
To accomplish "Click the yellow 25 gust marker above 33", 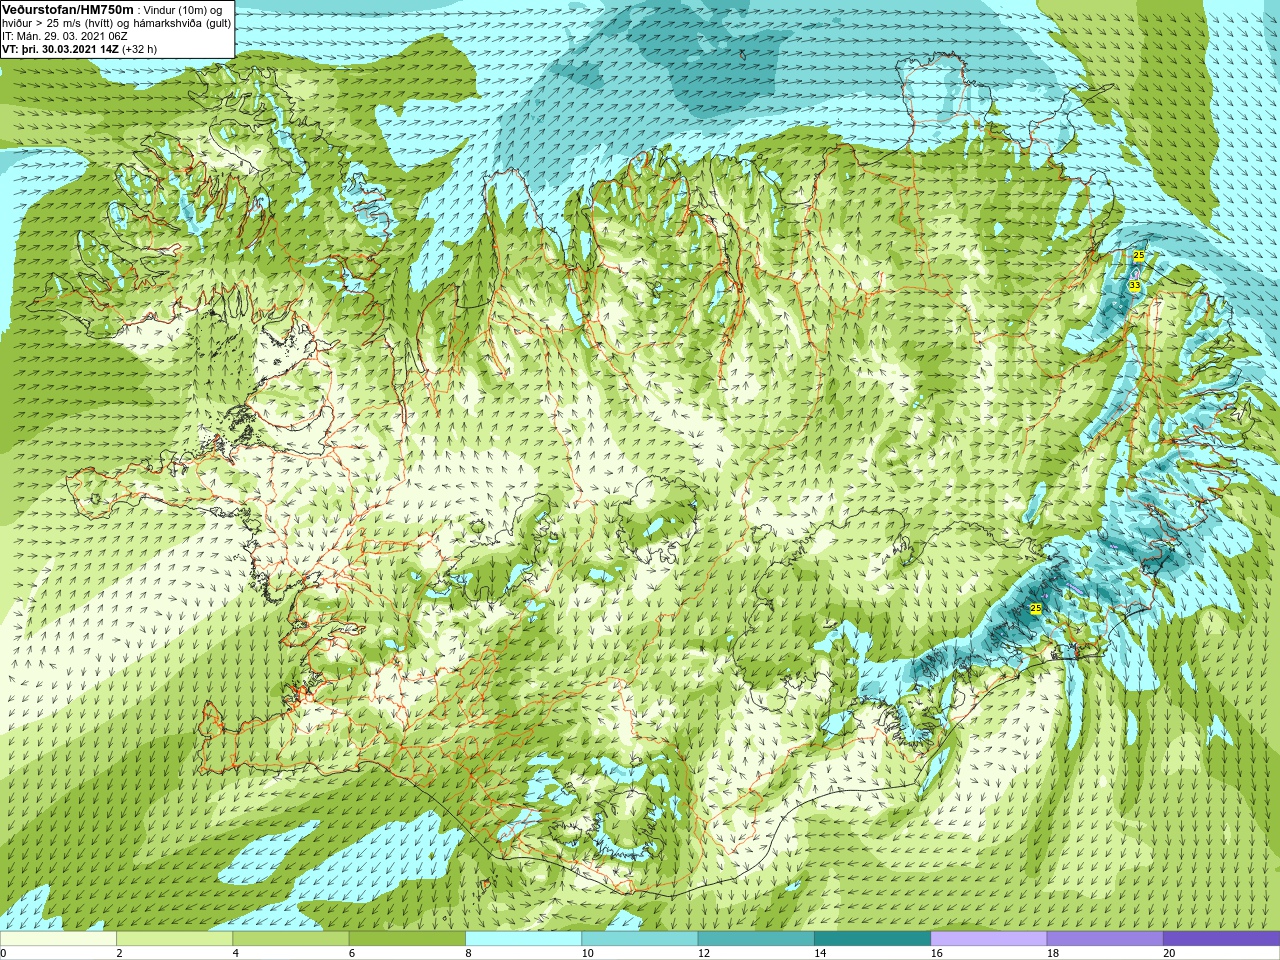I will click(x=1138, y=256).
